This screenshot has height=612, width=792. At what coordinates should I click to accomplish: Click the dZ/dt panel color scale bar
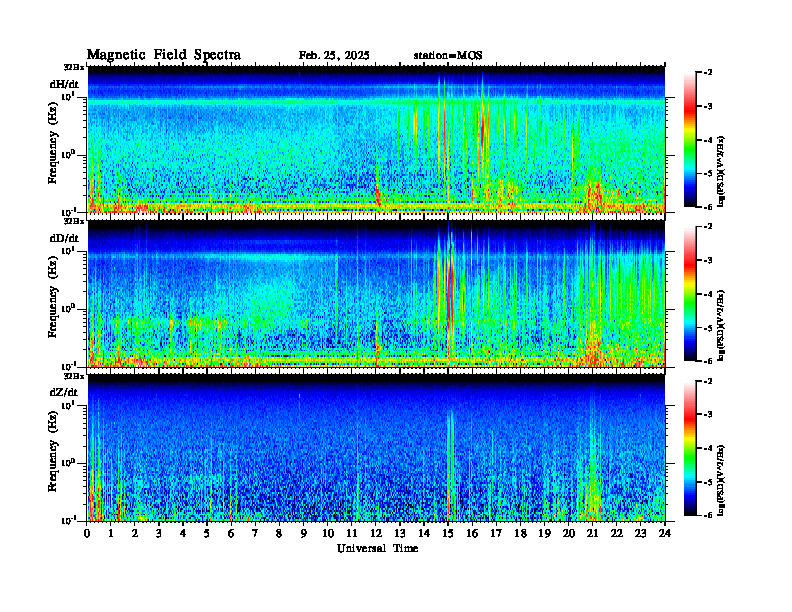[x=690, y=447]
